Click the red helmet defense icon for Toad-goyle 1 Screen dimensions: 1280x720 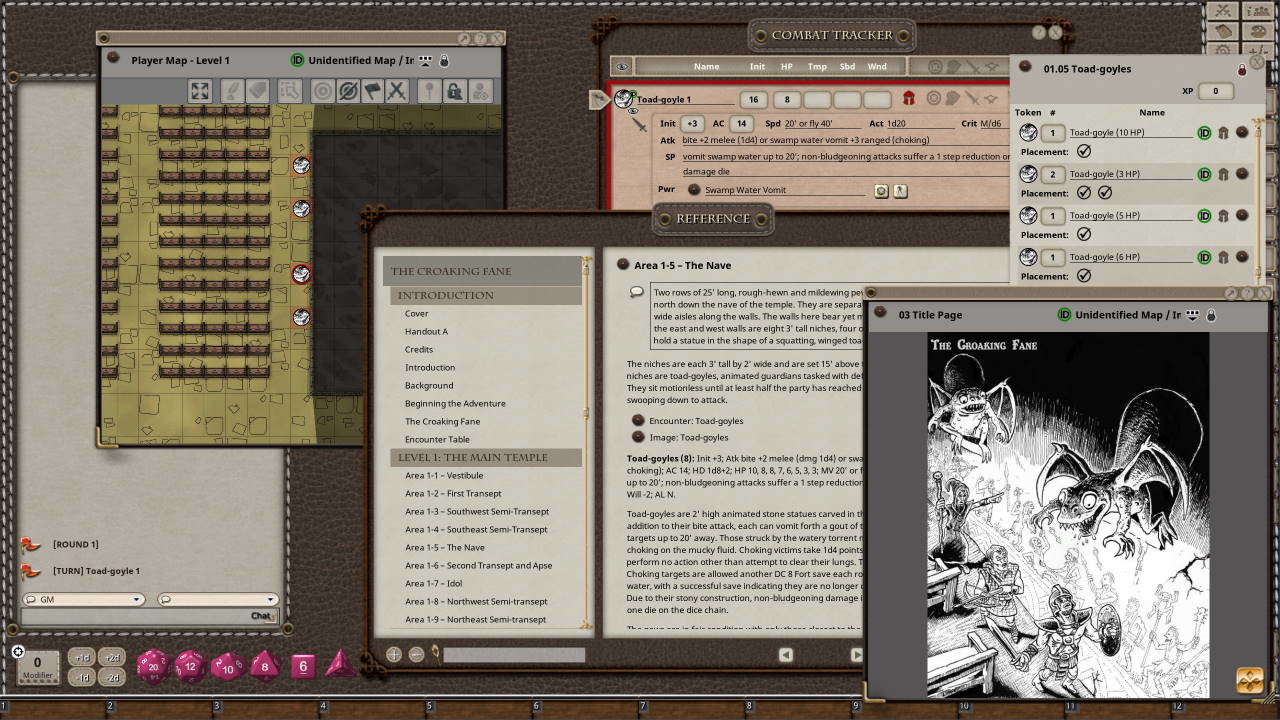(x=908, y=99)
